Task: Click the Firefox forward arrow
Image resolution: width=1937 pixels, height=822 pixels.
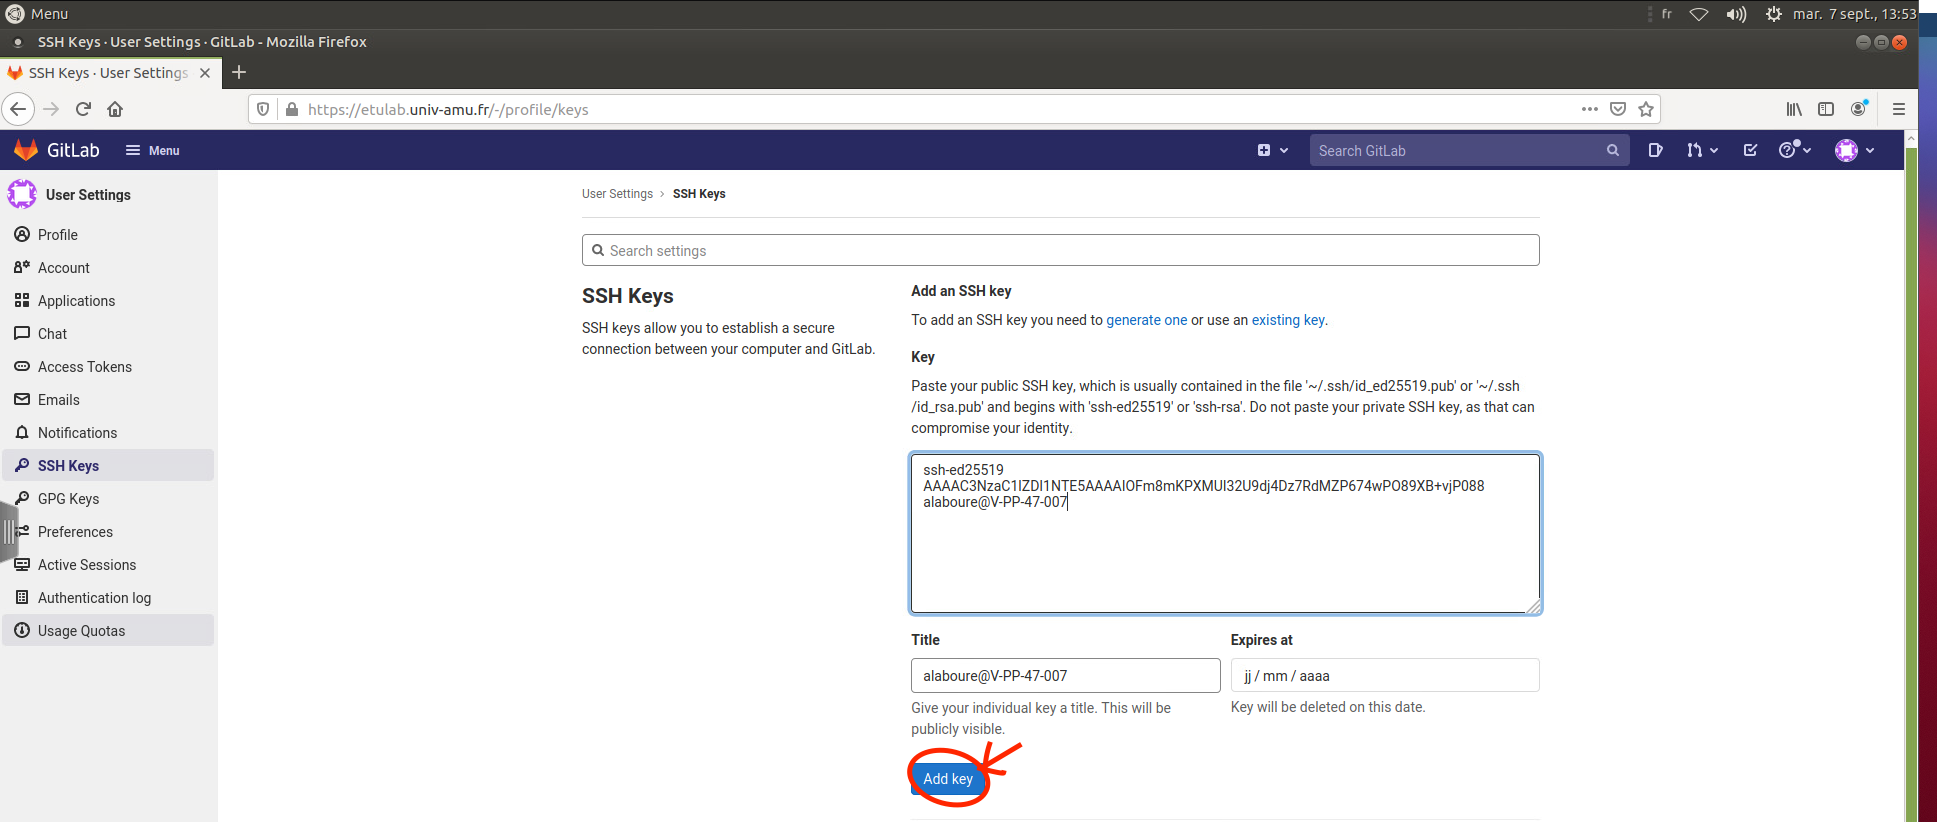Action: [x=51, y=109]
